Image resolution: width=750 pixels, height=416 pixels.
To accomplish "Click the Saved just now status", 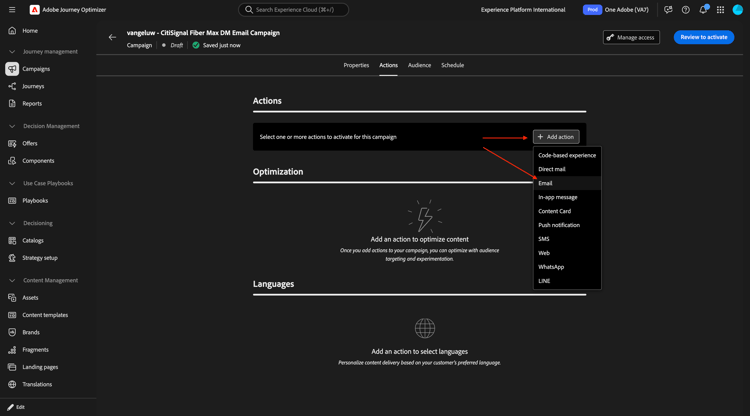I will 221,45.
